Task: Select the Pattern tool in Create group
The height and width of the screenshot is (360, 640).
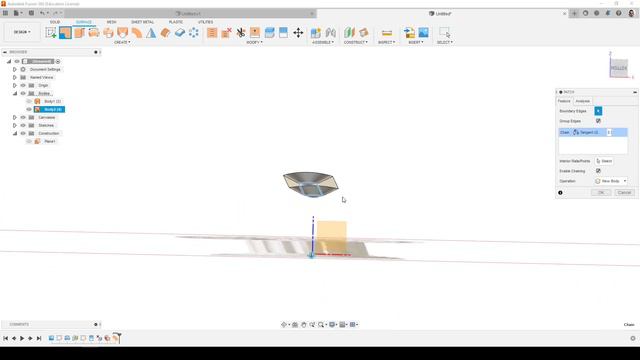Action: (194, 33)
